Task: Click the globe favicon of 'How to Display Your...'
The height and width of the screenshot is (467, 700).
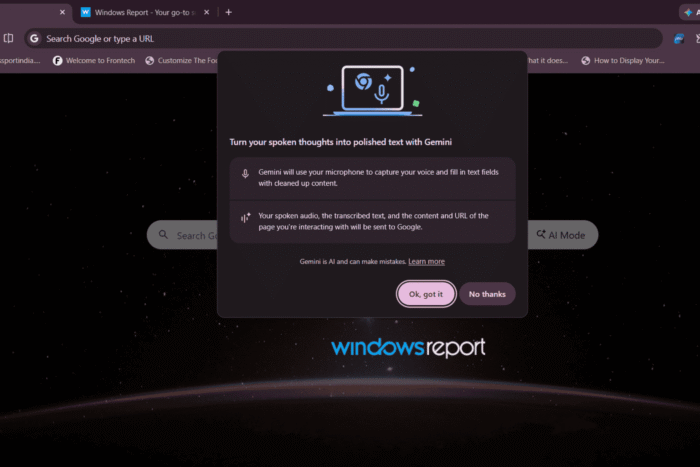Action: pyautogui.click(x=586, y=61)
